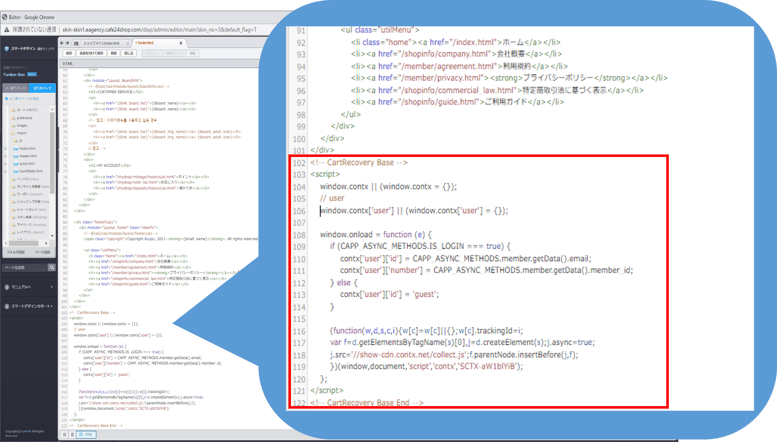Screen dimensions: 777x442
Task: Go to previous editor tab with left arrow
Action: tap(62, 43)
